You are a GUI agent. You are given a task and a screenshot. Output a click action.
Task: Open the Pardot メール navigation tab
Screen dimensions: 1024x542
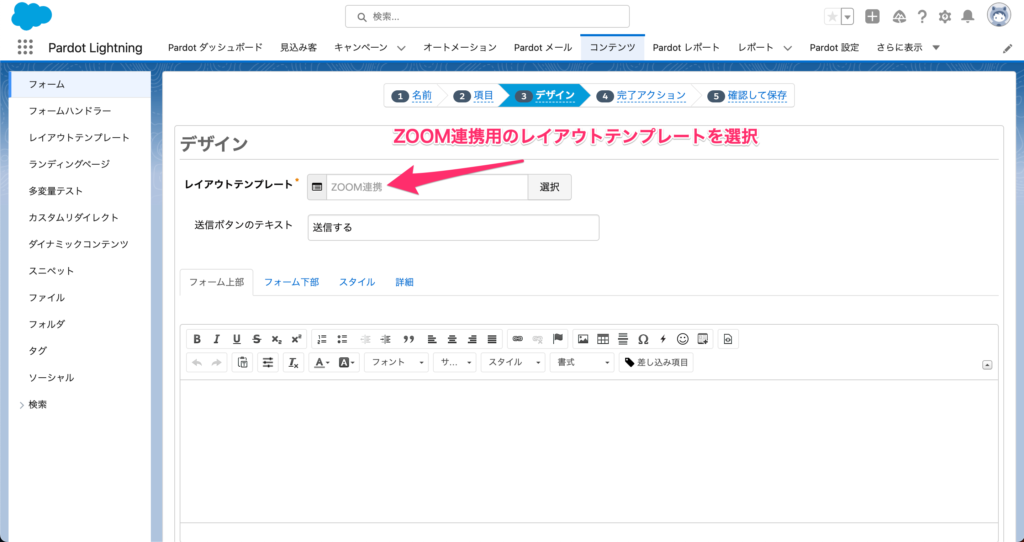click(x=543, y=47)
